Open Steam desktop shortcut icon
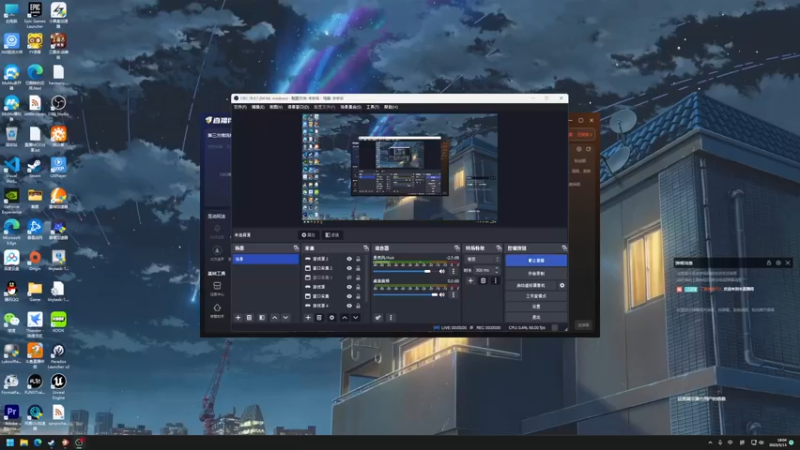The height and width of the screenshot is (450, 800). pos(35,168)
